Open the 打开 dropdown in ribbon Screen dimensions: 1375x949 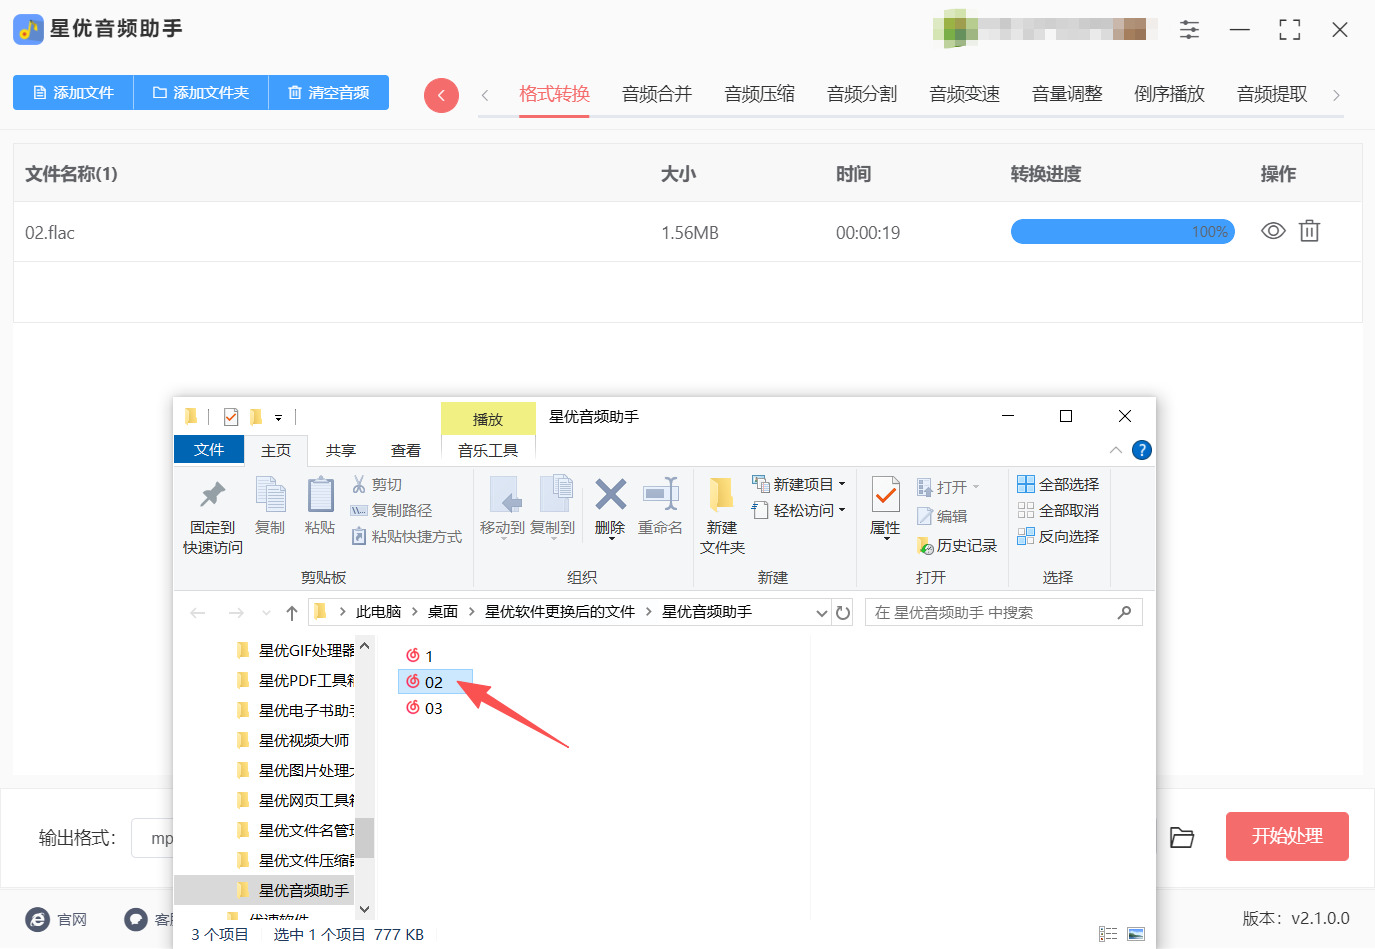click(x=948, y=487)
